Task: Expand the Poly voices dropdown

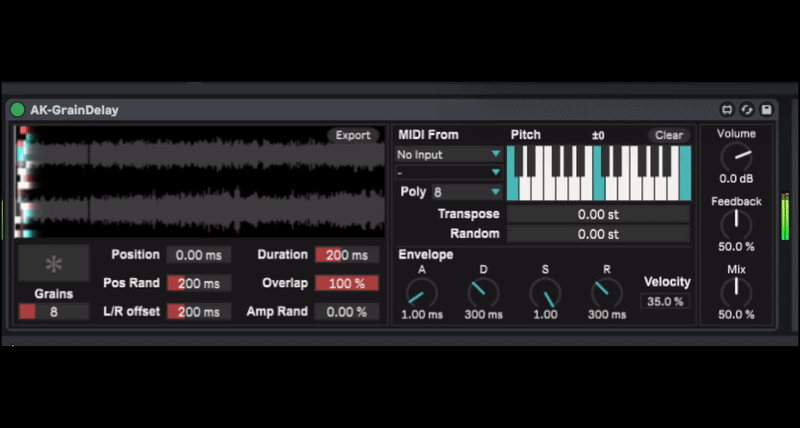Action: pyautogui.click(x=466, y=191)
